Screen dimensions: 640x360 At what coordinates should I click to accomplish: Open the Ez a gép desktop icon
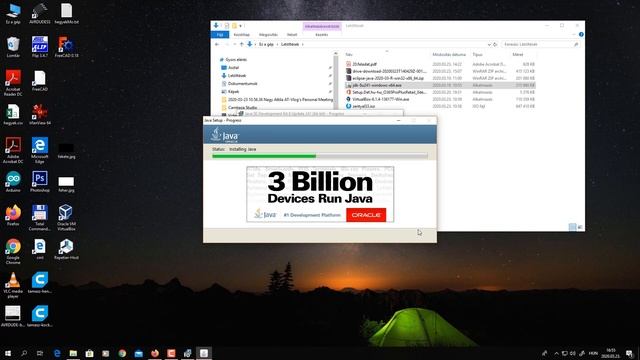coord(13,13)
